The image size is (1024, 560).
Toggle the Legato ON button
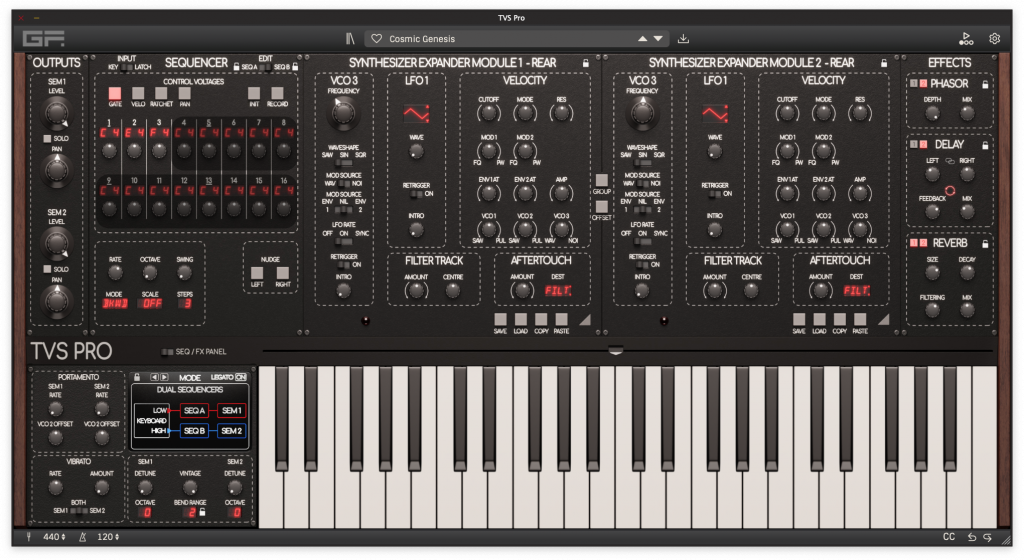pos(241,377)
